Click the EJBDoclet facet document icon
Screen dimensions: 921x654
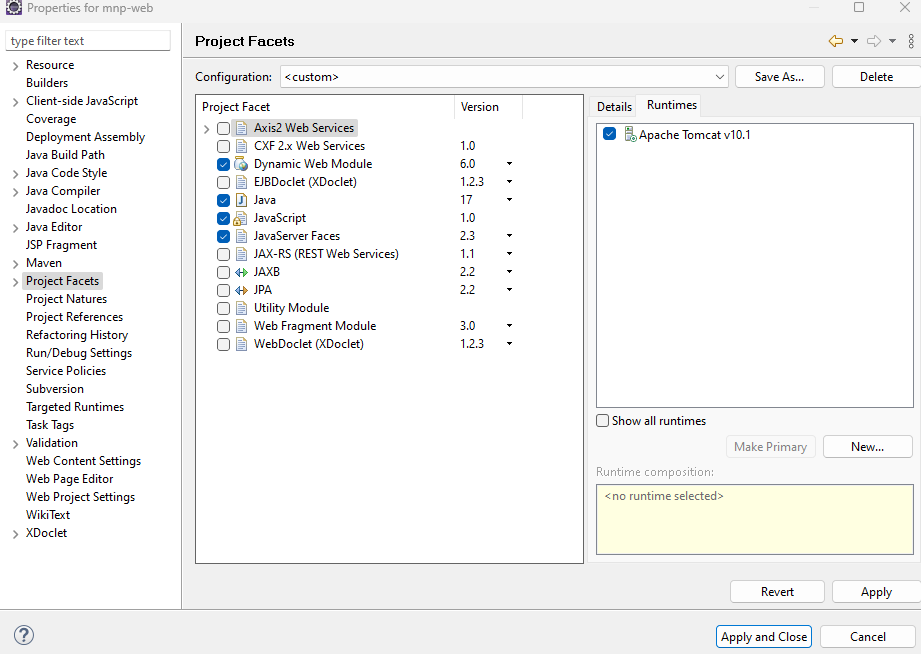tap(241, 182)
